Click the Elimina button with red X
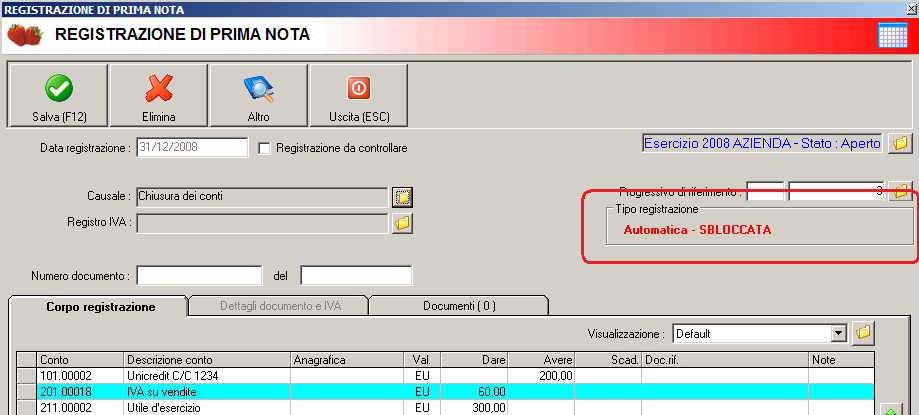Screen dimensions: 919x415 (159, 95)
